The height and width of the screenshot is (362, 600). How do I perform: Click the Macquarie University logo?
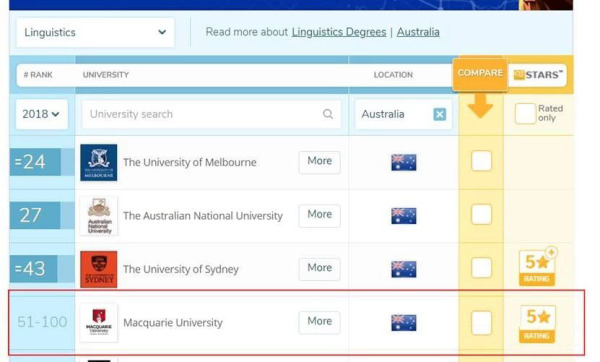pos(99,323)
